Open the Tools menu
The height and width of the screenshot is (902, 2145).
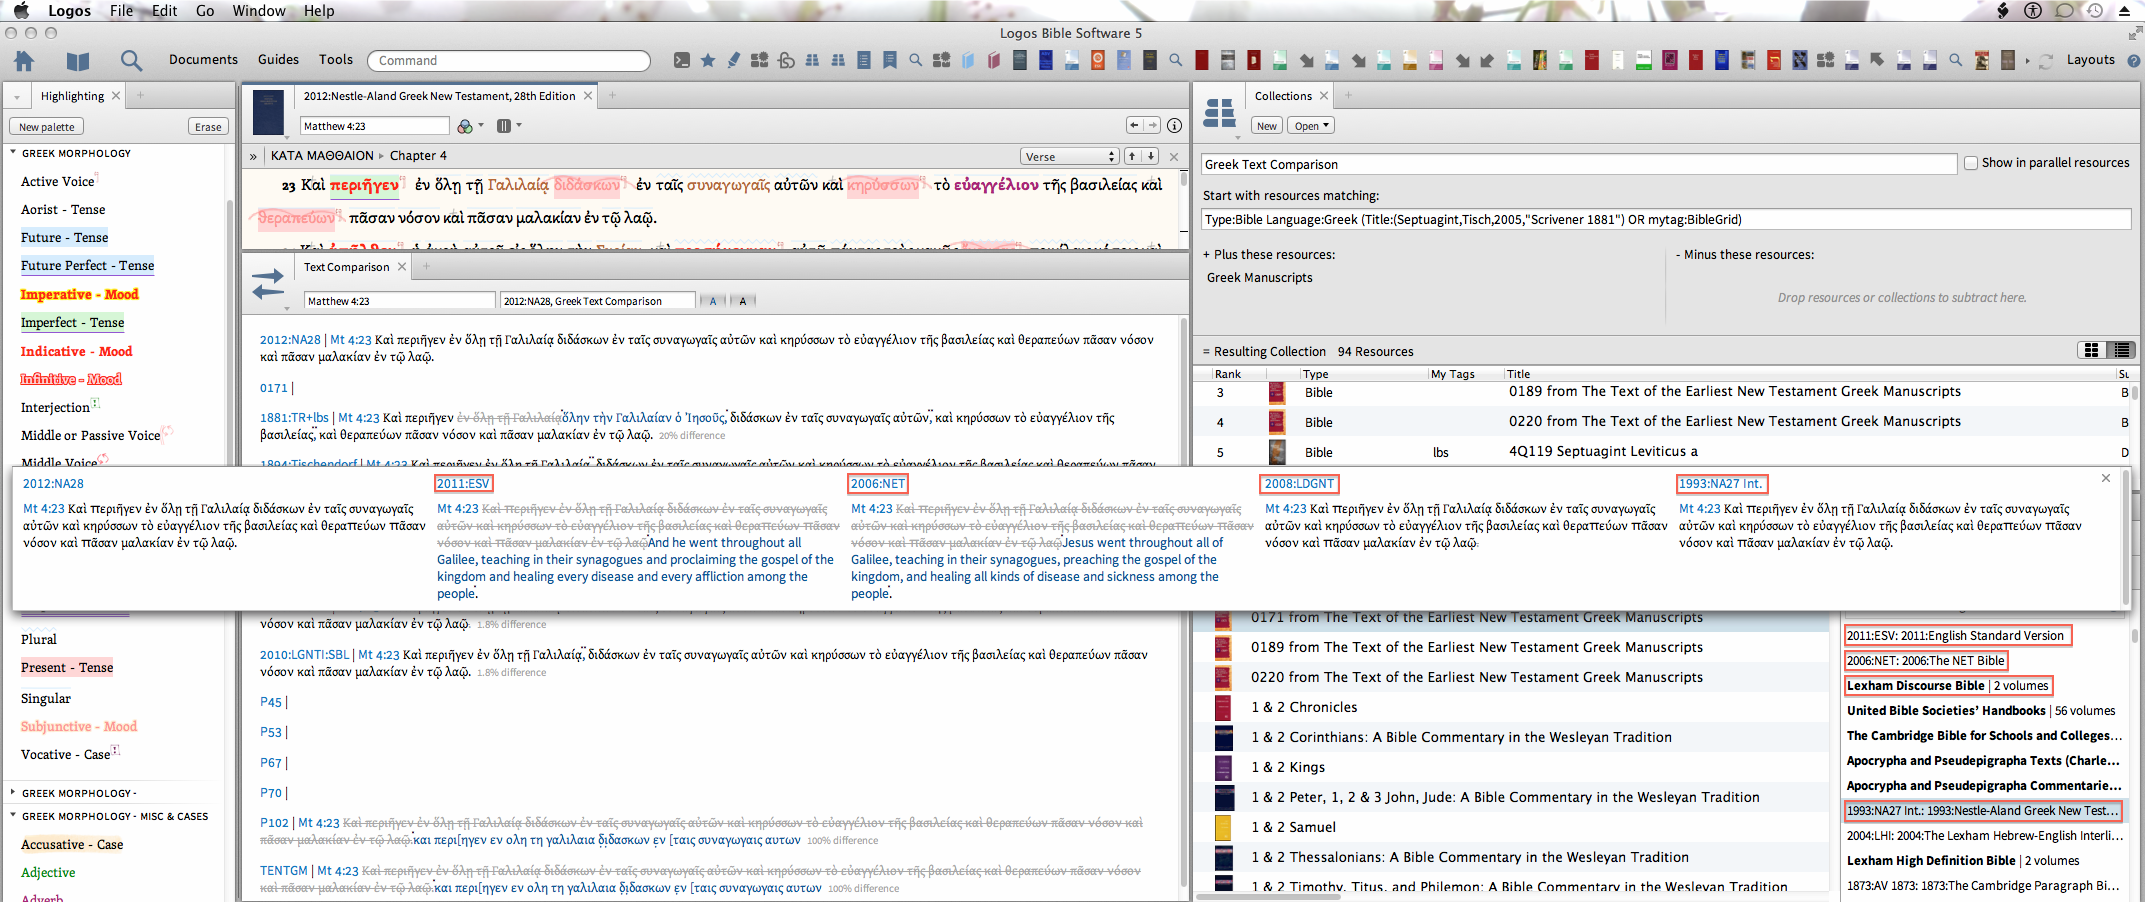(x=336, y=60)
